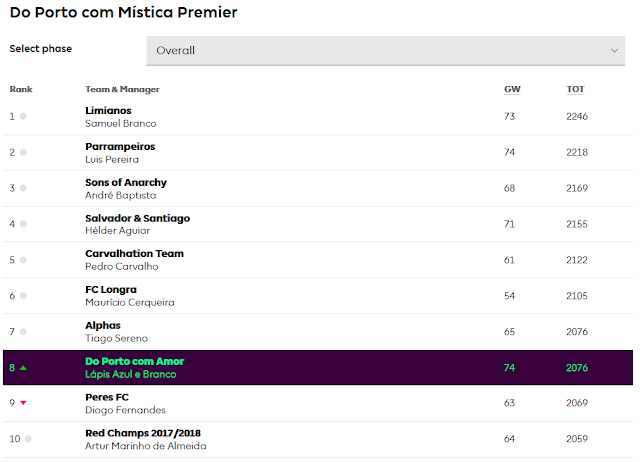This screenshot has width=640, height=462.
Task: Click the grey dot beside rank 7
Action: point(23,332)
